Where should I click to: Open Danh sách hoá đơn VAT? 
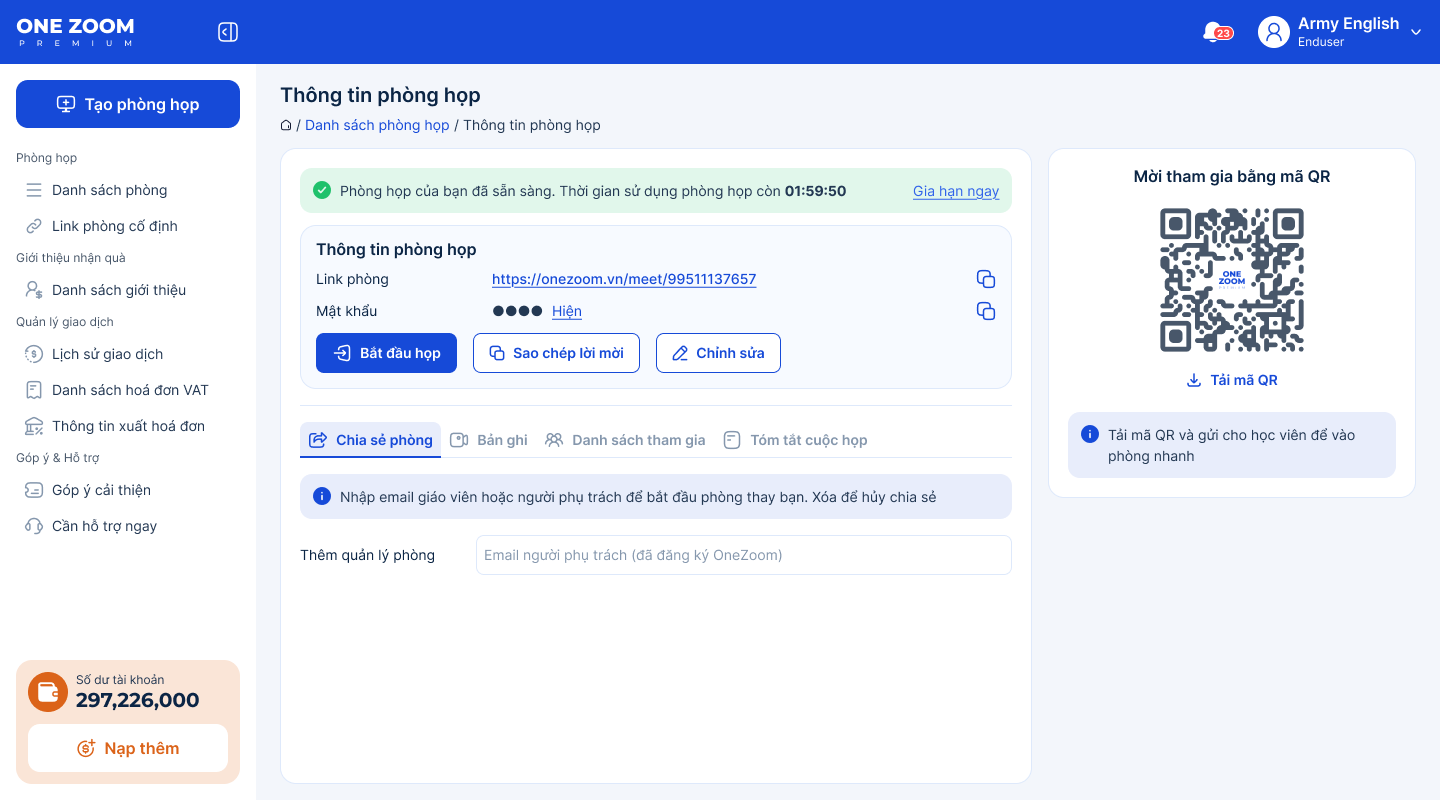(x=128, y=390)
